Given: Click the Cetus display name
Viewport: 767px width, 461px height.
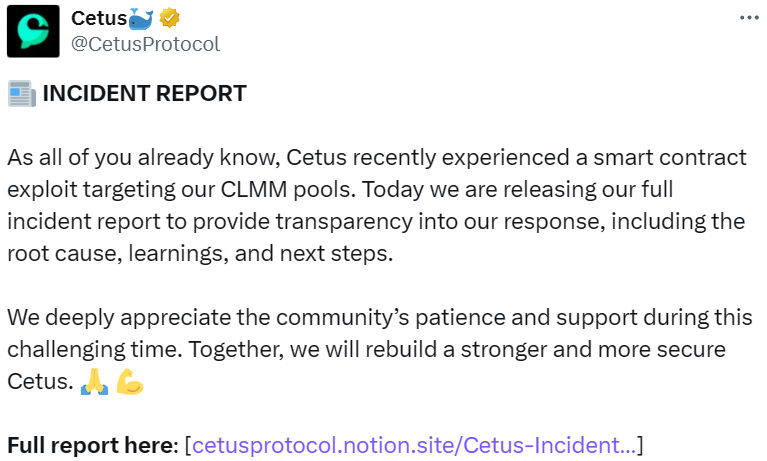Looking at the screenshot, I should (x=99, y=18).
